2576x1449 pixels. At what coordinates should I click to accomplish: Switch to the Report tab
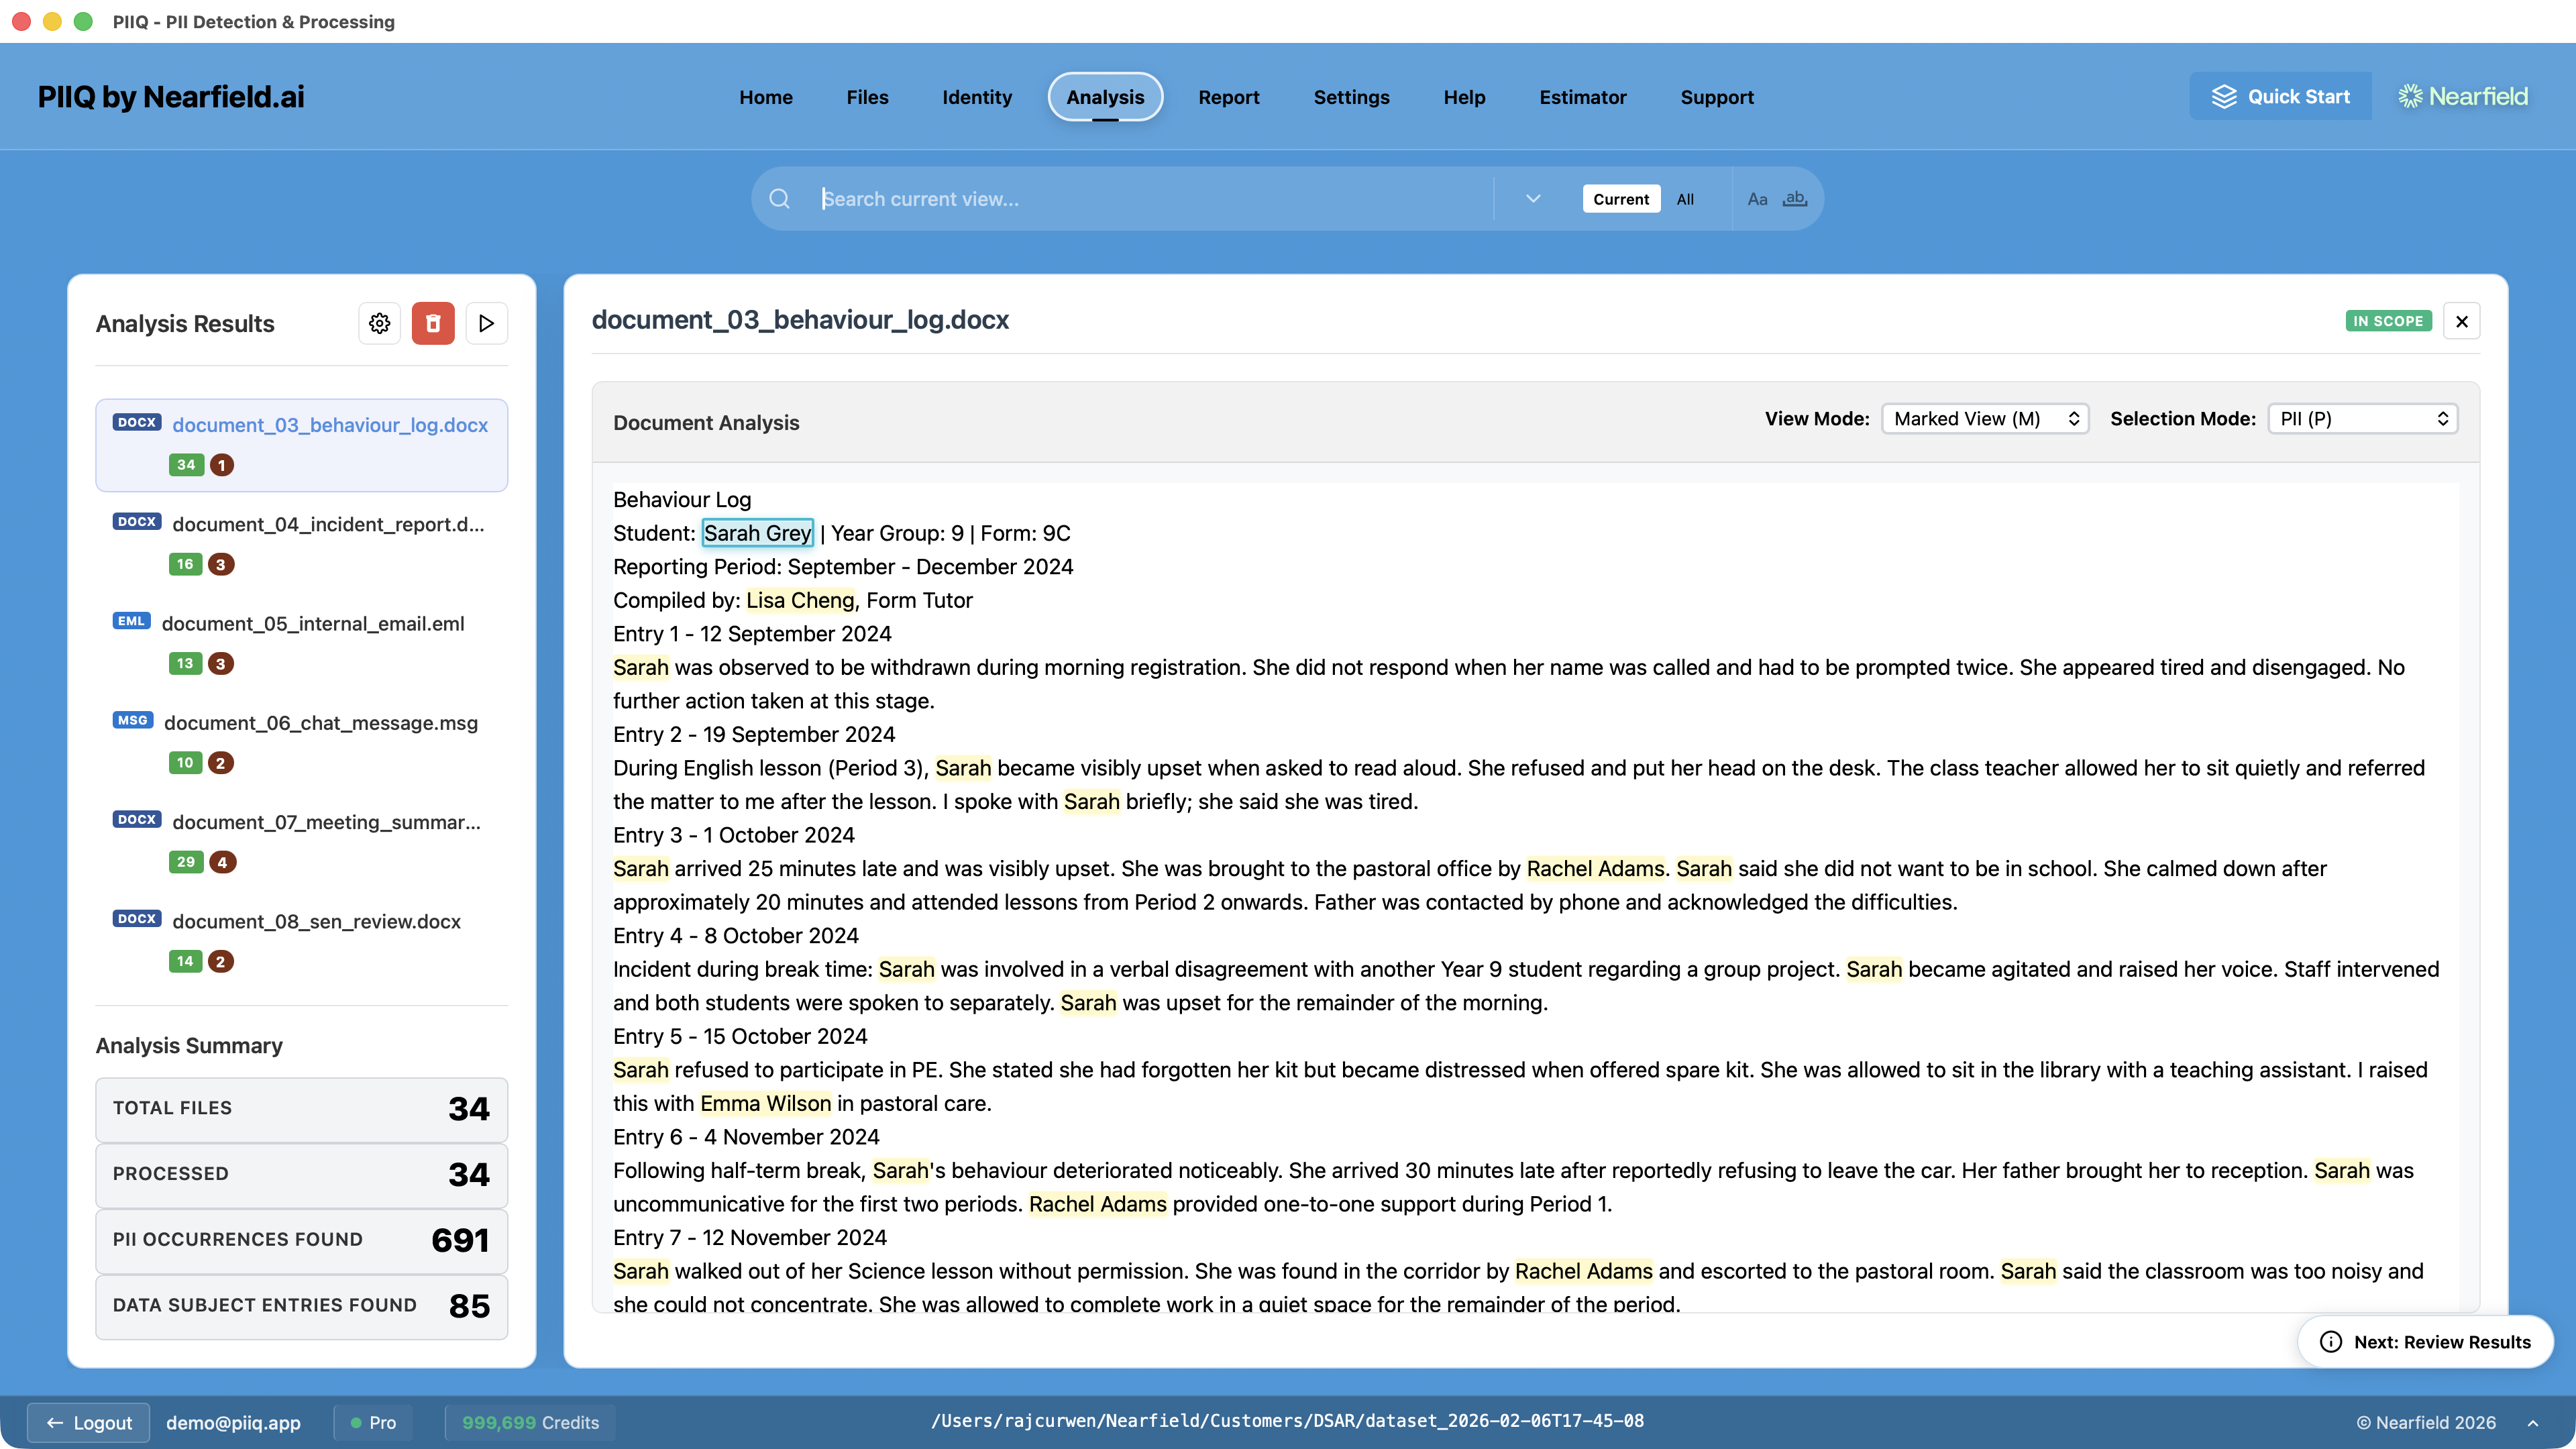tap(1229, 97)
